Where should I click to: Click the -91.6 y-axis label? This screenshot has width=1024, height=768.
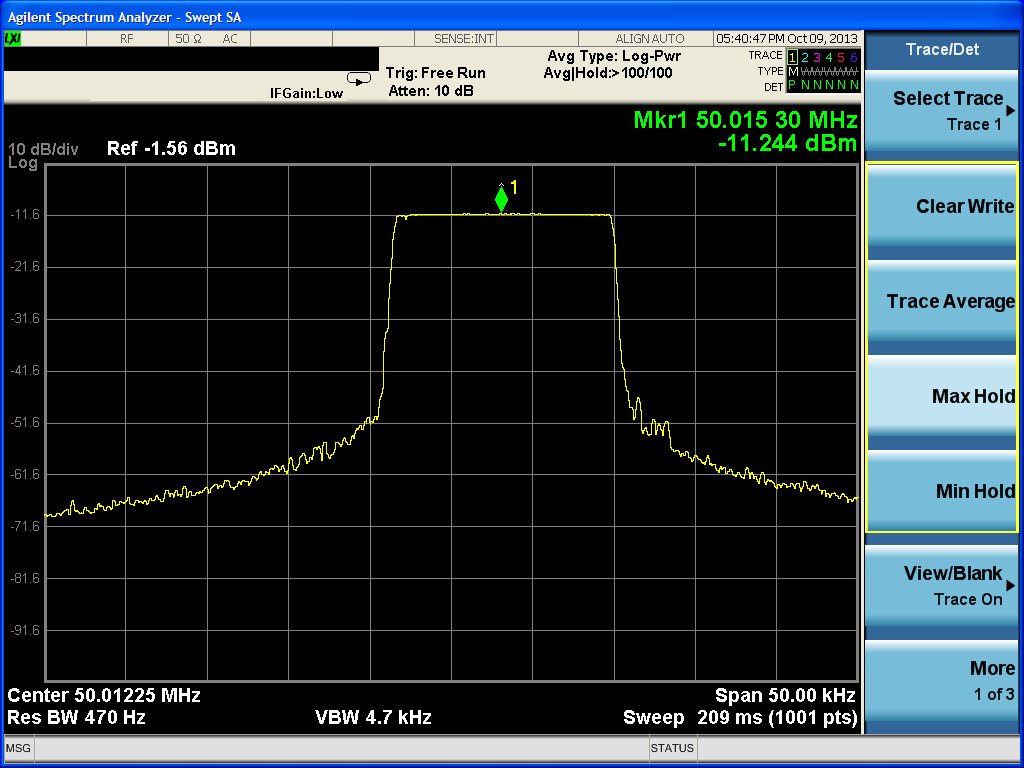click(25, 630)
